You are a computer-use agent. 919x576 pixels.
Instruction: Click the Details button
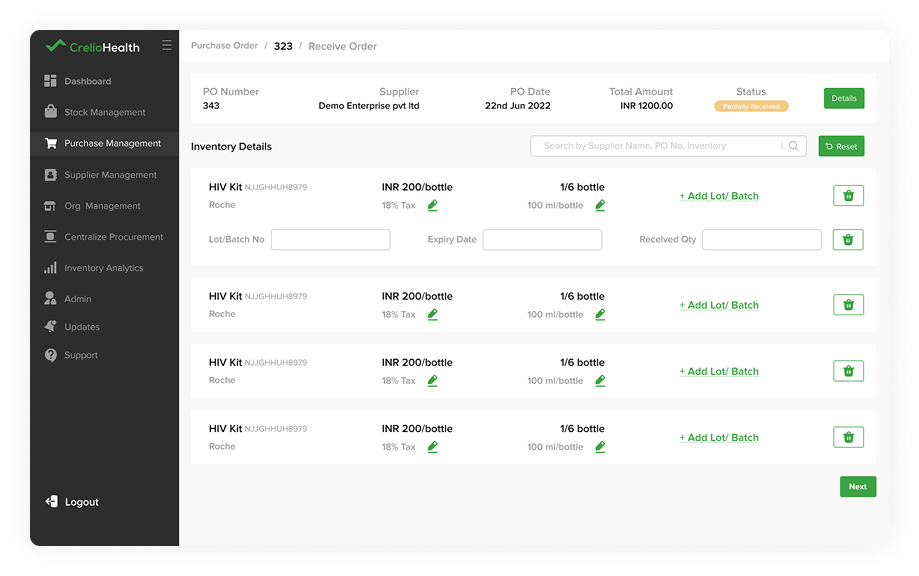(843, 98)
